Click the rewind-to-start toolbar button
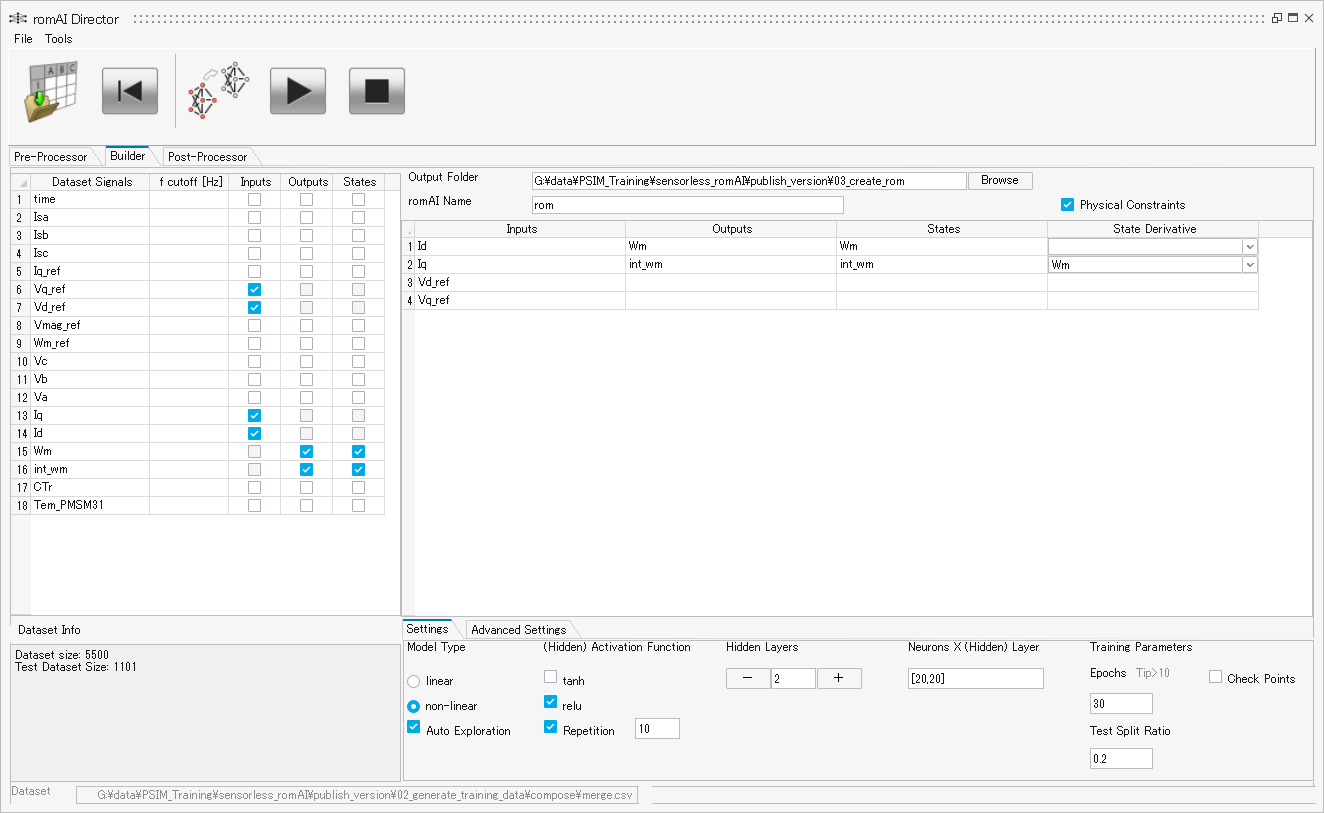Screen dimensions: 1324x813 (130, 91)
